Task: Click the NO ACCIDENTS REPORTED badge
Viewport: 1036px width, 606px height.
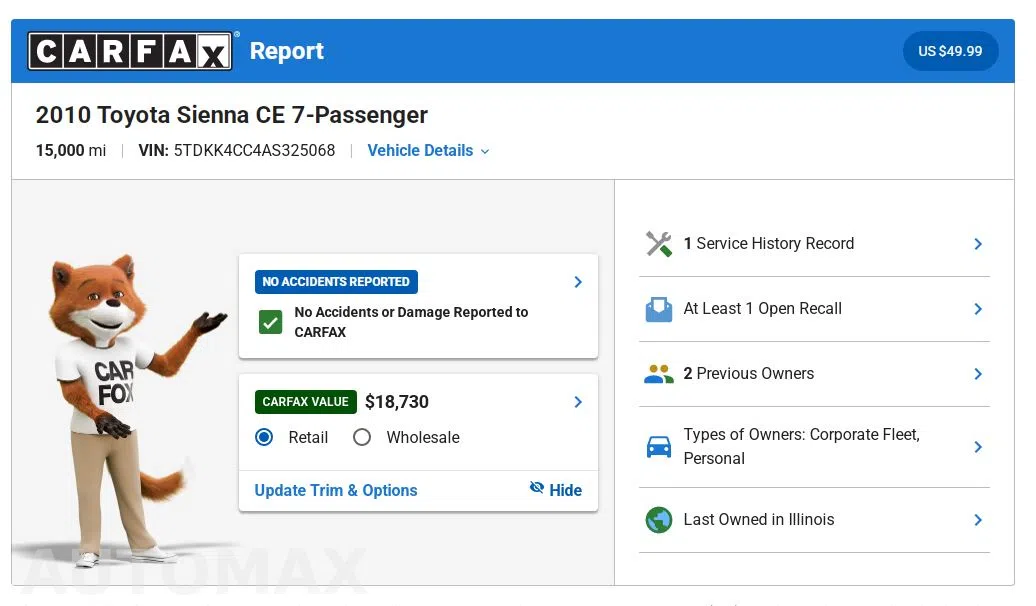Action: (336, 282)
